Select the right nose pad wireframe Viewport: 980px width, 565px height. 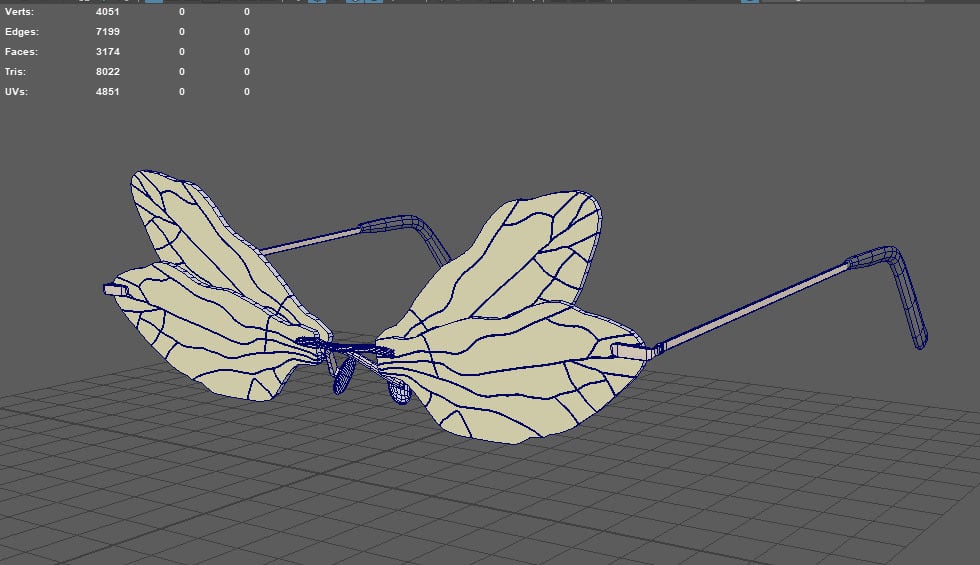399,391
